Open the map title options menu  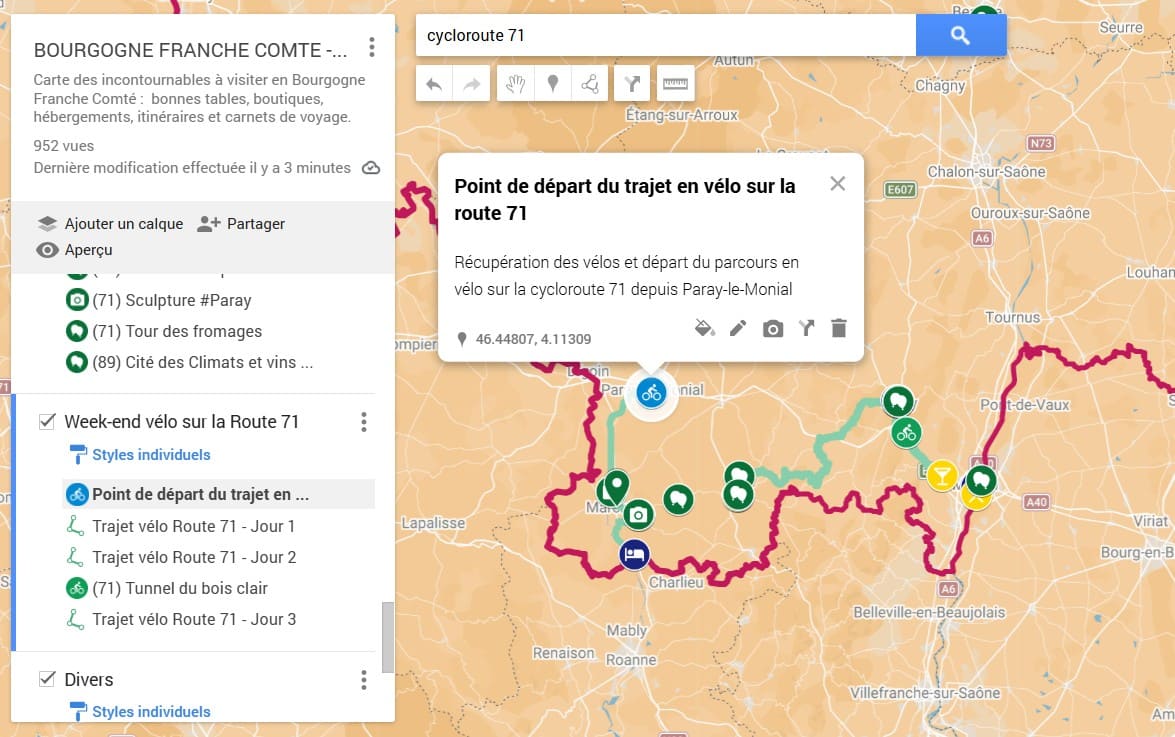(371, 47)
